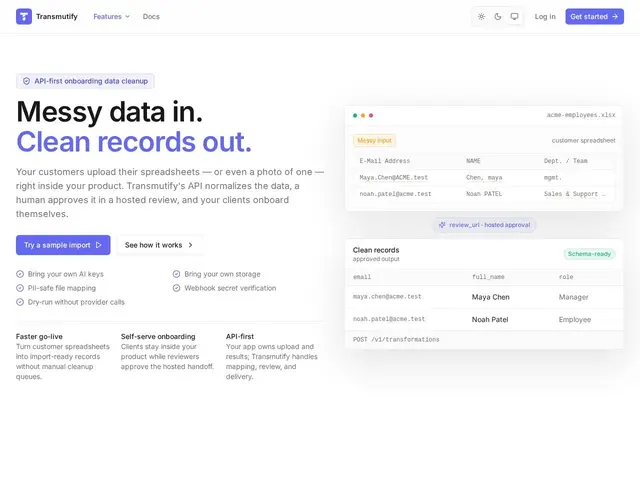
Task: Click the acme-employees.xlsx filename
Action: 581,115
